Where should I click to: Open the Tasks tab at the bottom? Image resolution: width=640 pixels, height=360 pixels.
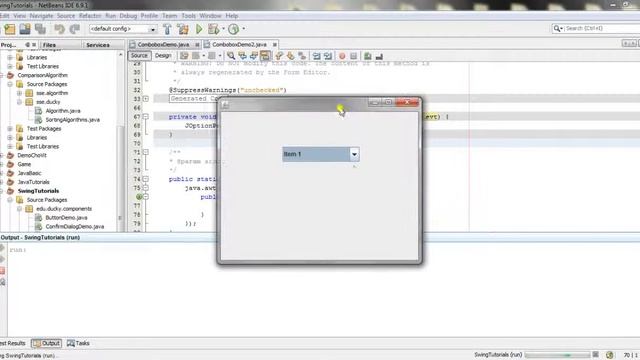(78, 343)
